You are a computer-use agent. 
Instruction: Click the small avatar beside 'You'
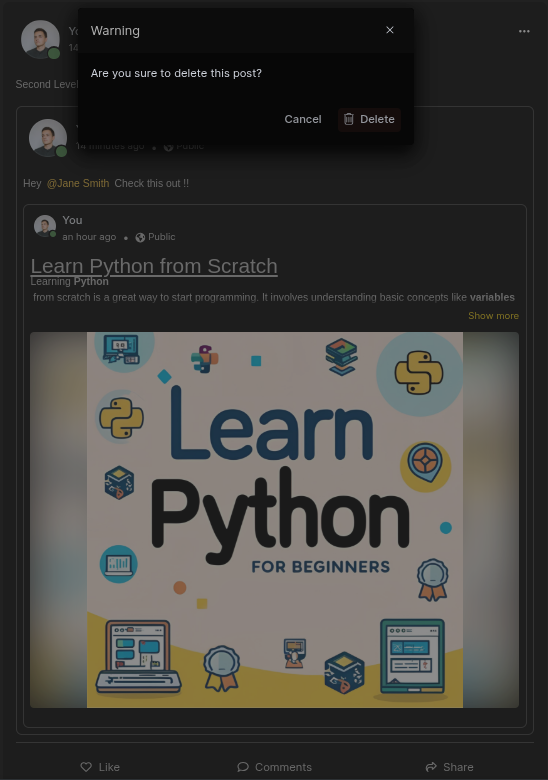point(45,226)
